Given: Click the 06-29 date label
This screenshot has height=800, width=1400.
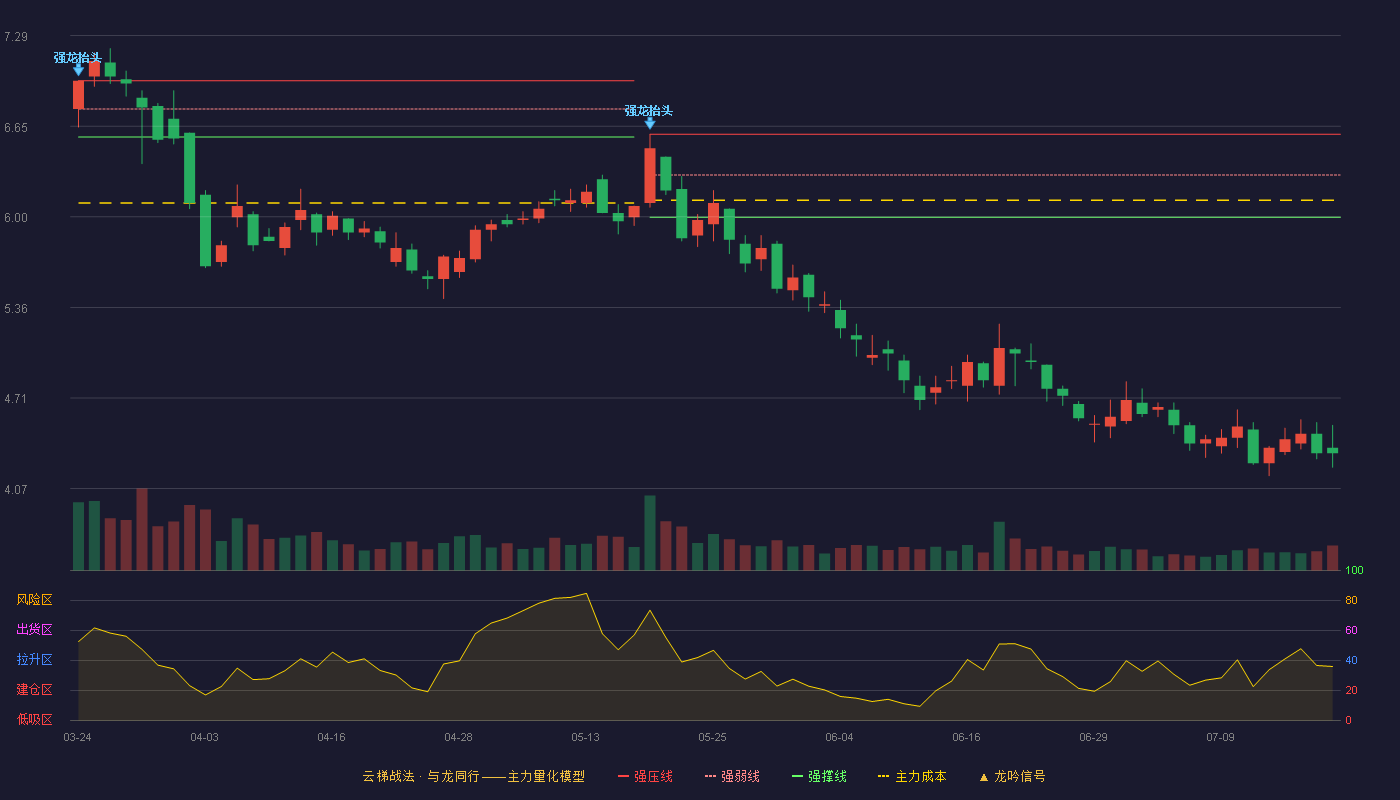Looking at the screenshot, I should pyautogui.click(x=1094, y=737).
